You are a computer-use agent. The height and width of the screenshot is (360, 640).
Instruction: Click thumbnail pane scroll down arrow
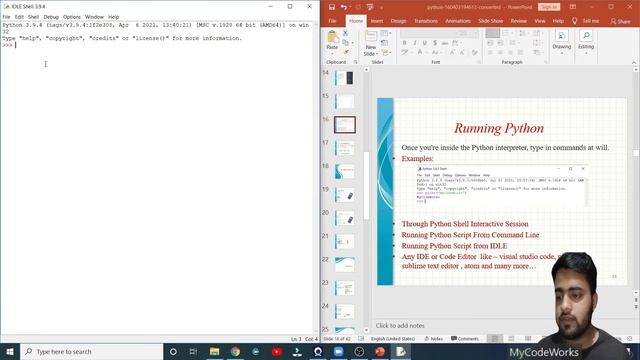366,330
